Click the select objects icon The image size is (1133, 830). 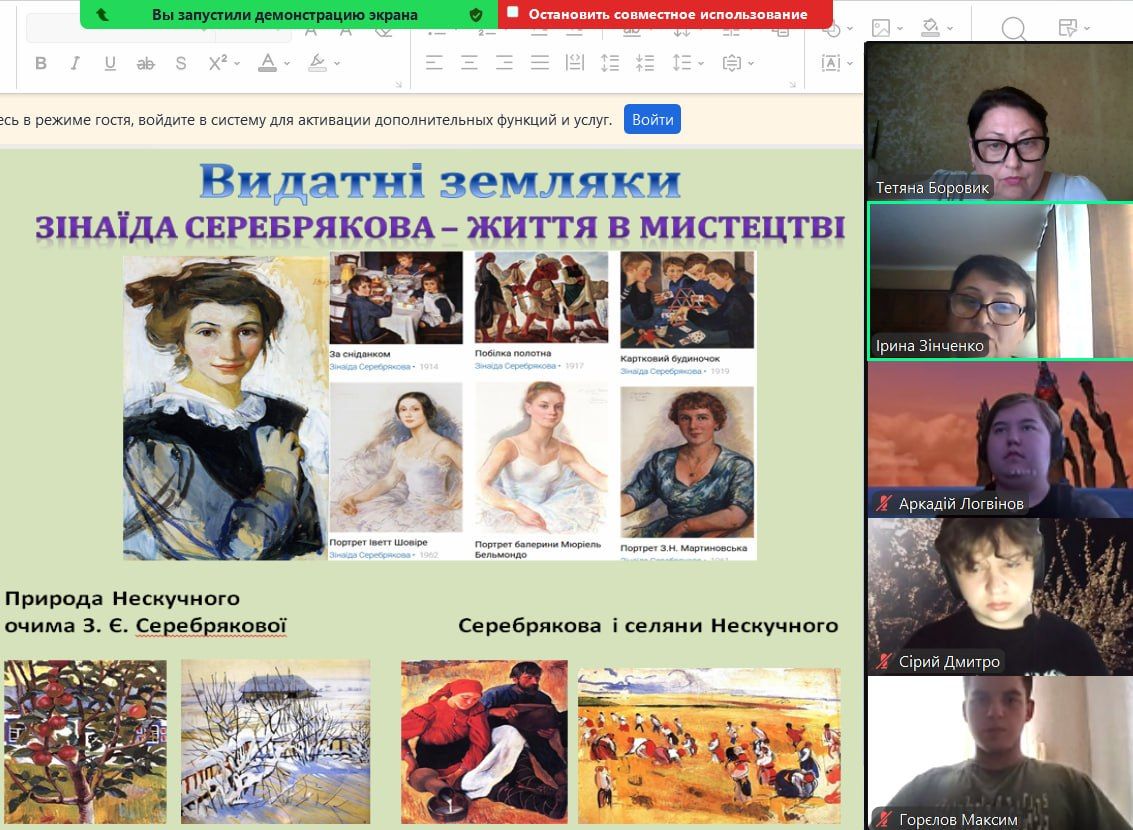tap(1067, 27)
